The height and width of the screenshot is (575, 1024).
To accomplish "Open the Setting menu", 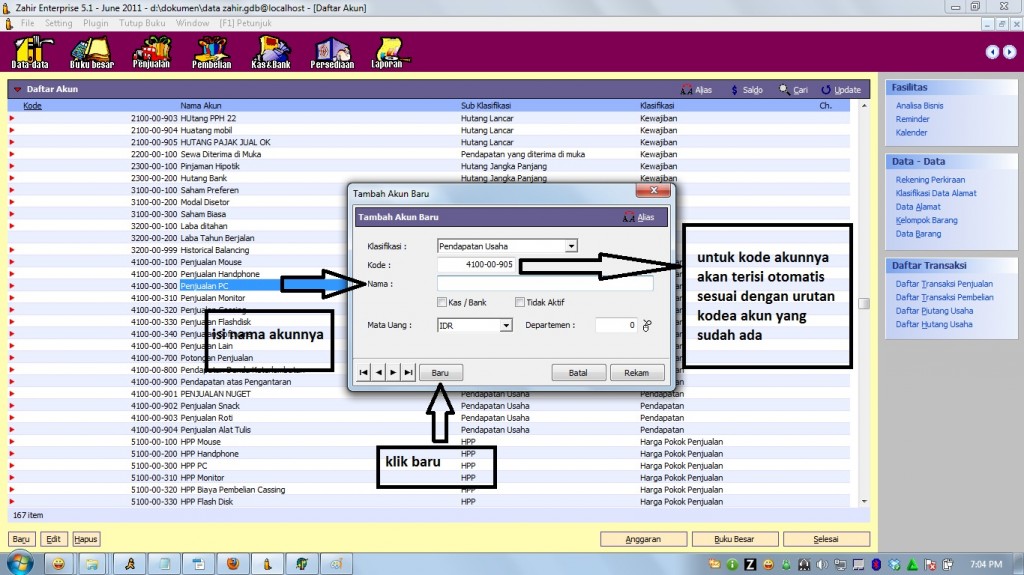I will (58, 22).
